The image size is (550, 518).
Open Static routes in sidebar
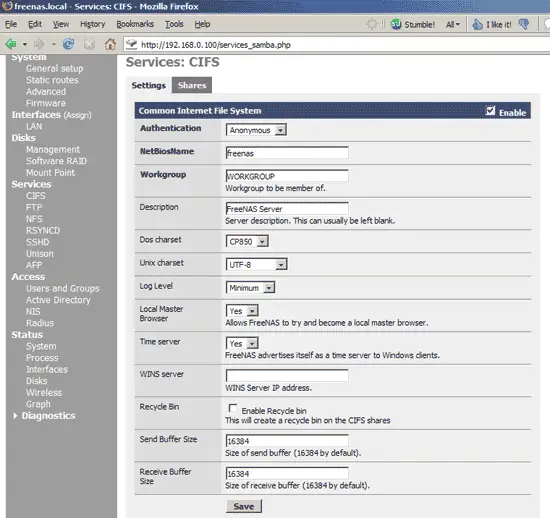(52, 80)
